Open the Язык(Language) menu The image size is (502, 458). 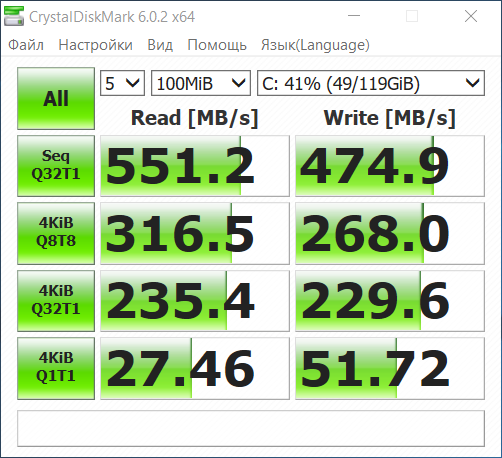click(315, 45)
